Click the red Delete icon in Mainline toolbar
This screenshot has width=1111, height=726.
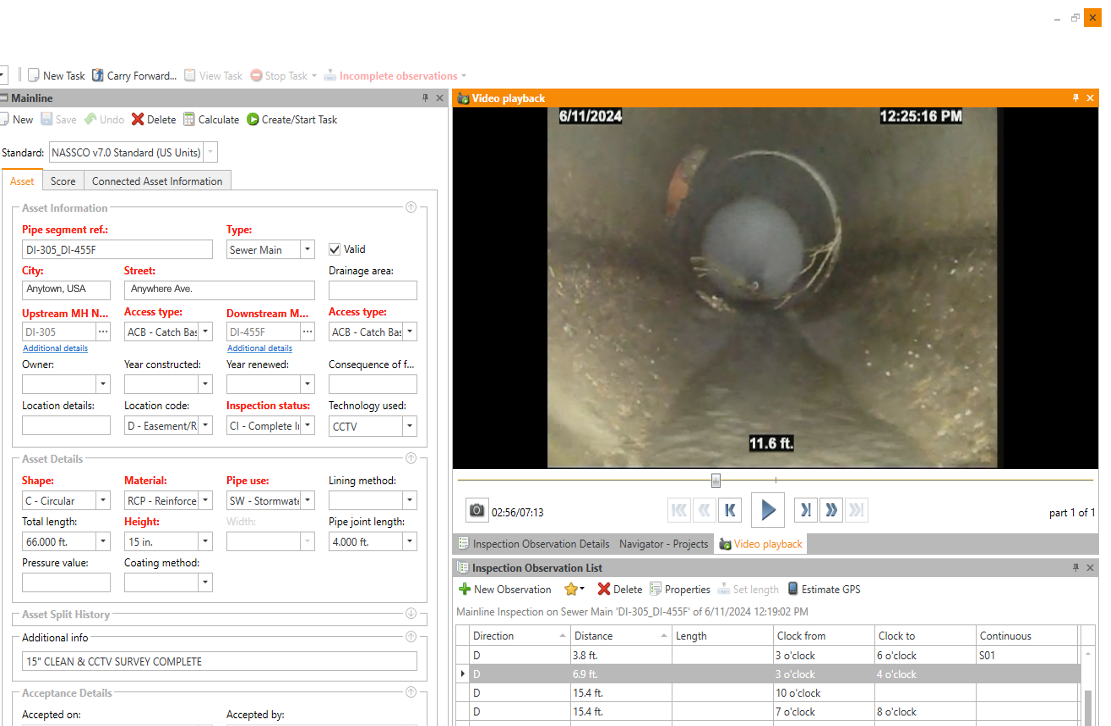138,120
